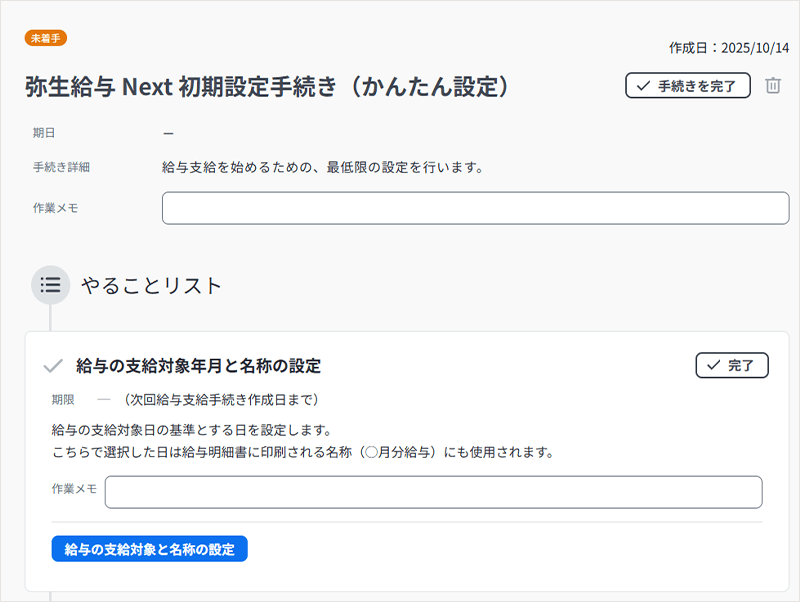Select the やることリスト heading text
Image resolution: width=800 pixels, height=602 pixels.
pos(151,285)
